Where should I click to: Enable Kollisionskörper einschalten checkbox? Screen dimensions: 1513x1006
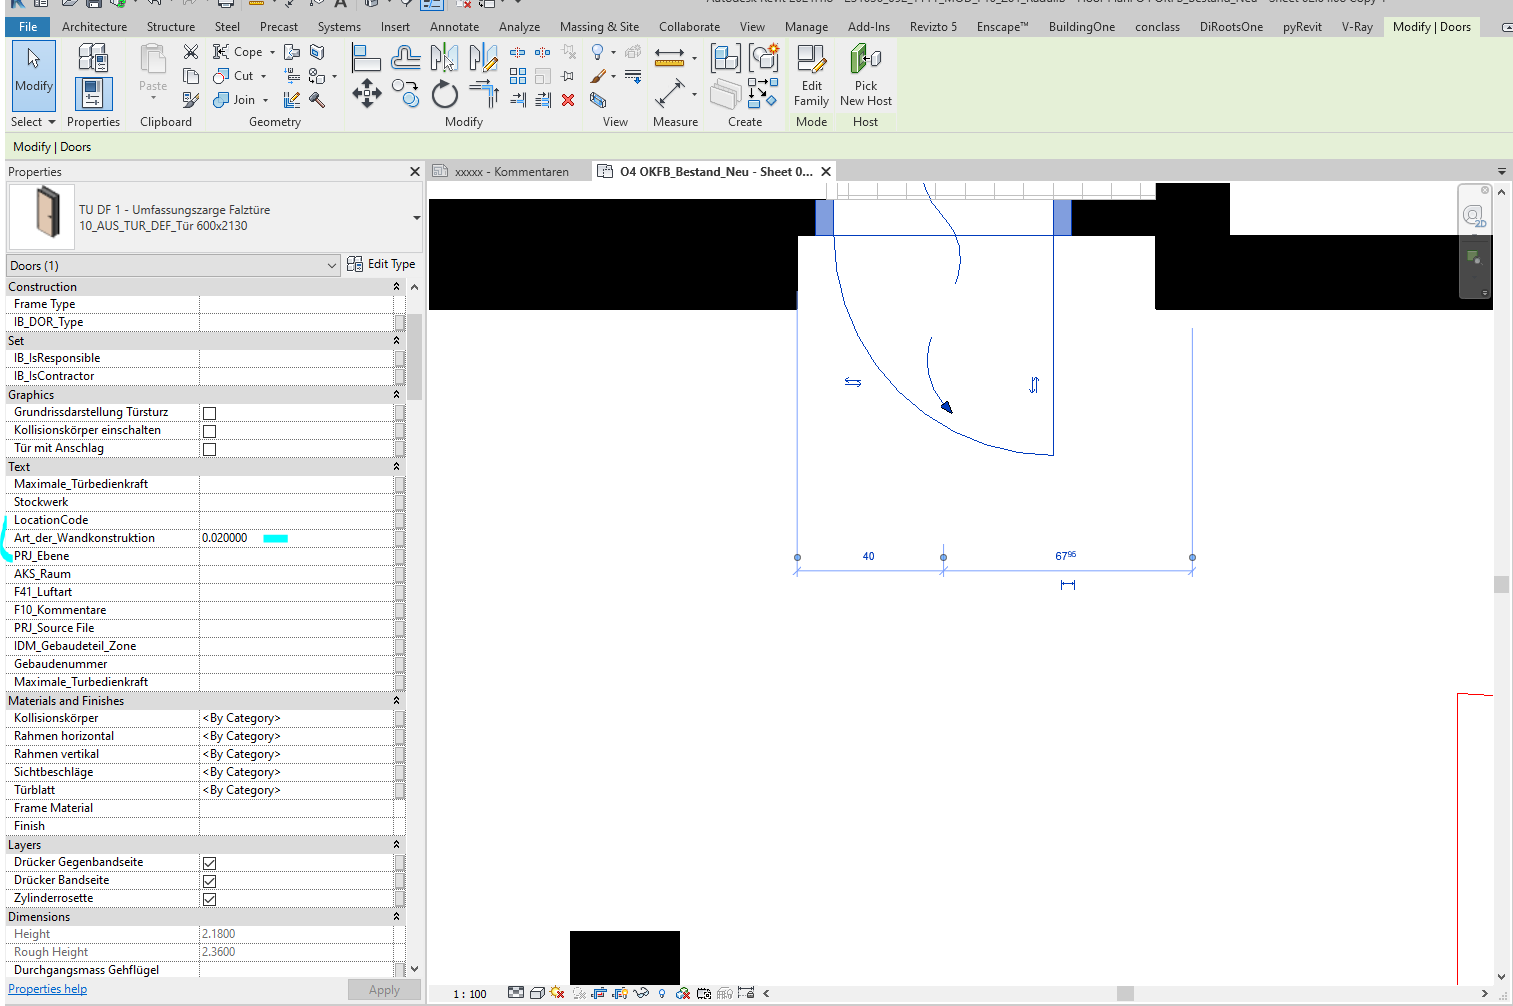tap(209, 431)
